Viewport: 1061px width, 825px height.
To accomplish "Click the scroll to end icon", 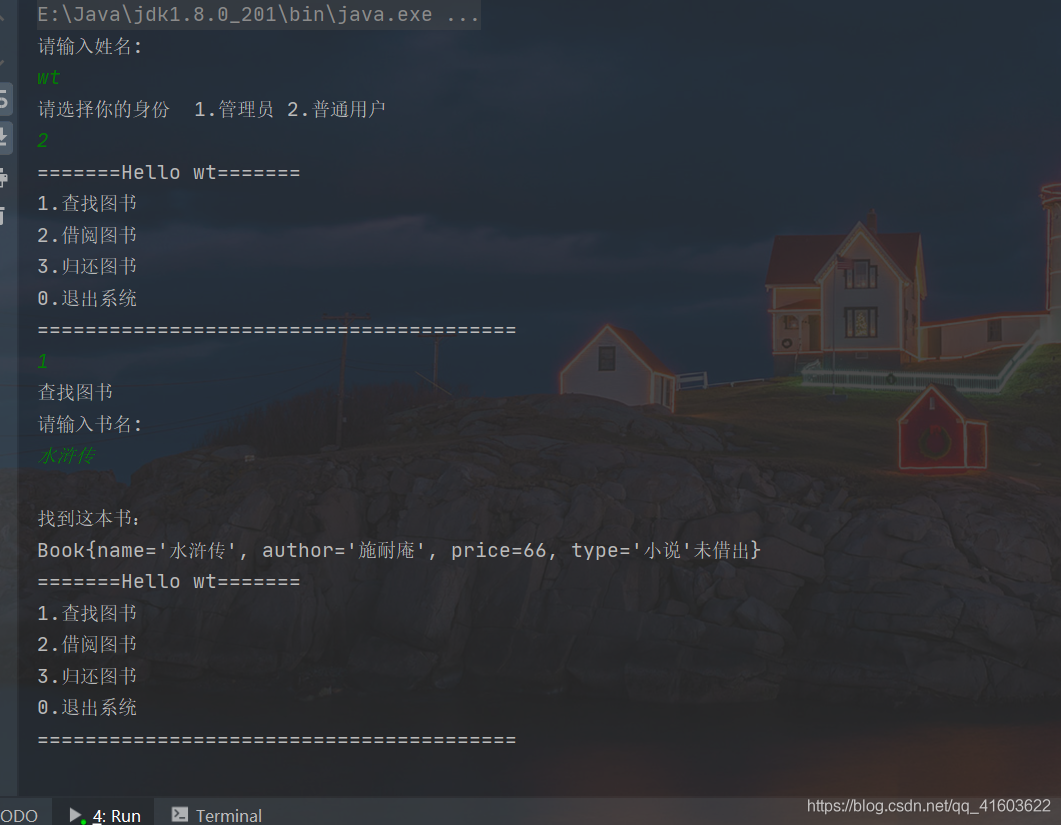I will pyautogui.click(x=3, y=137).
